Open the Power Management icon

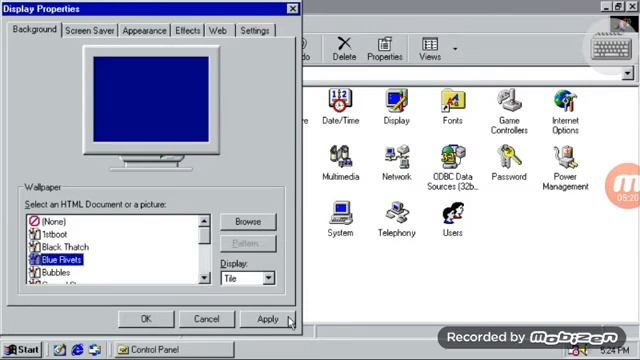[565, 167]
